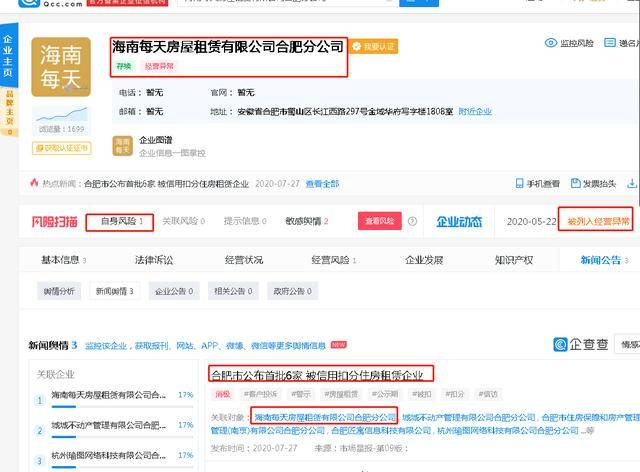Select 政府公告 0 sub-tab
The height and width of the screenshot is (472, 640).
(292, 291)
